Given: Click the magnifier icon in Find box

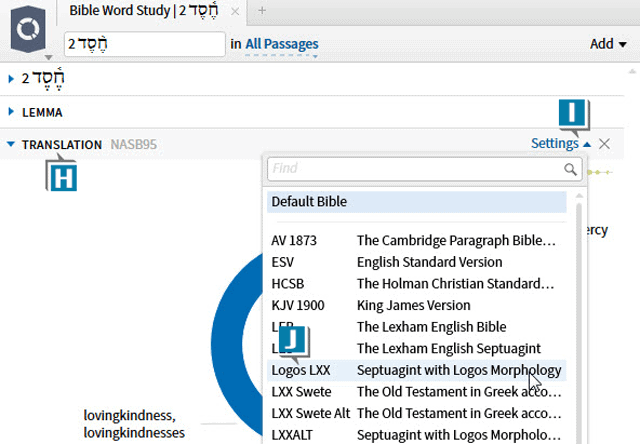Looking at the screenshot, I should (x=570, y=169).
